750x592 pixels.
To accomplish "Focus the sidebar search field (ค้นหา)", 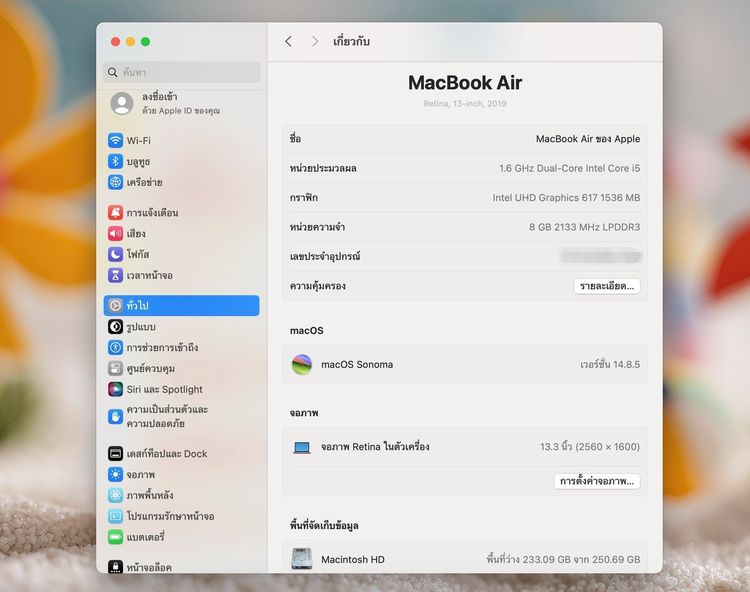I will click(182, 72).
